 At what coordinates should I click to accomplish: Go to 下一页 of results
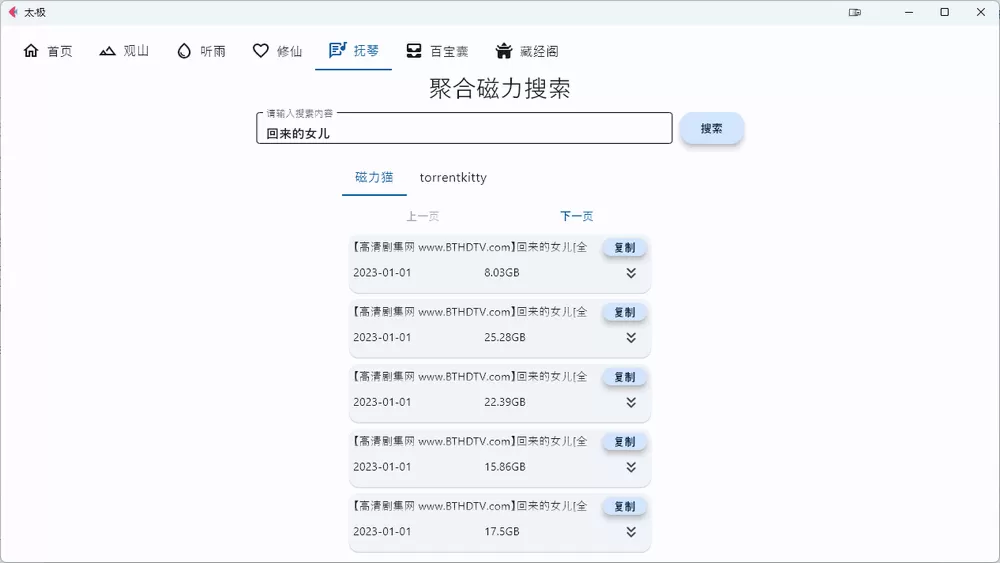coord(577,216)
